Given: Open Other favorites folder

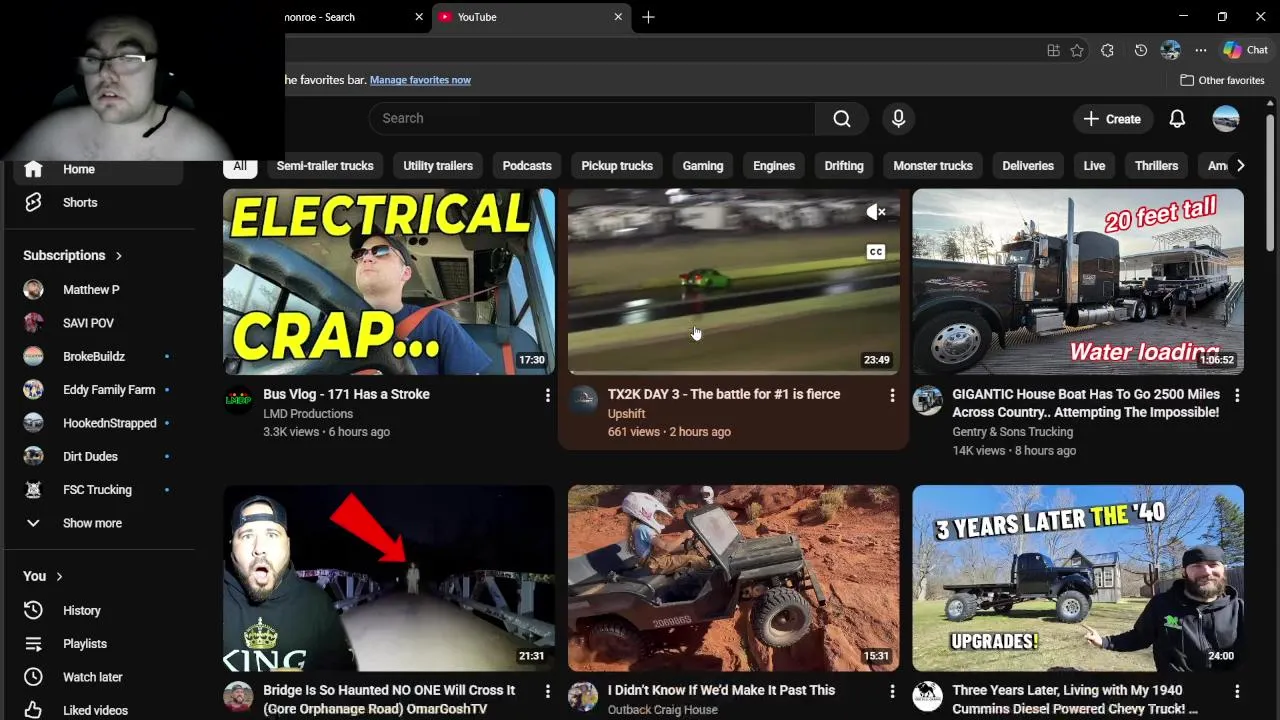Looking at the screenshot, I should (x=1222, y=80).
